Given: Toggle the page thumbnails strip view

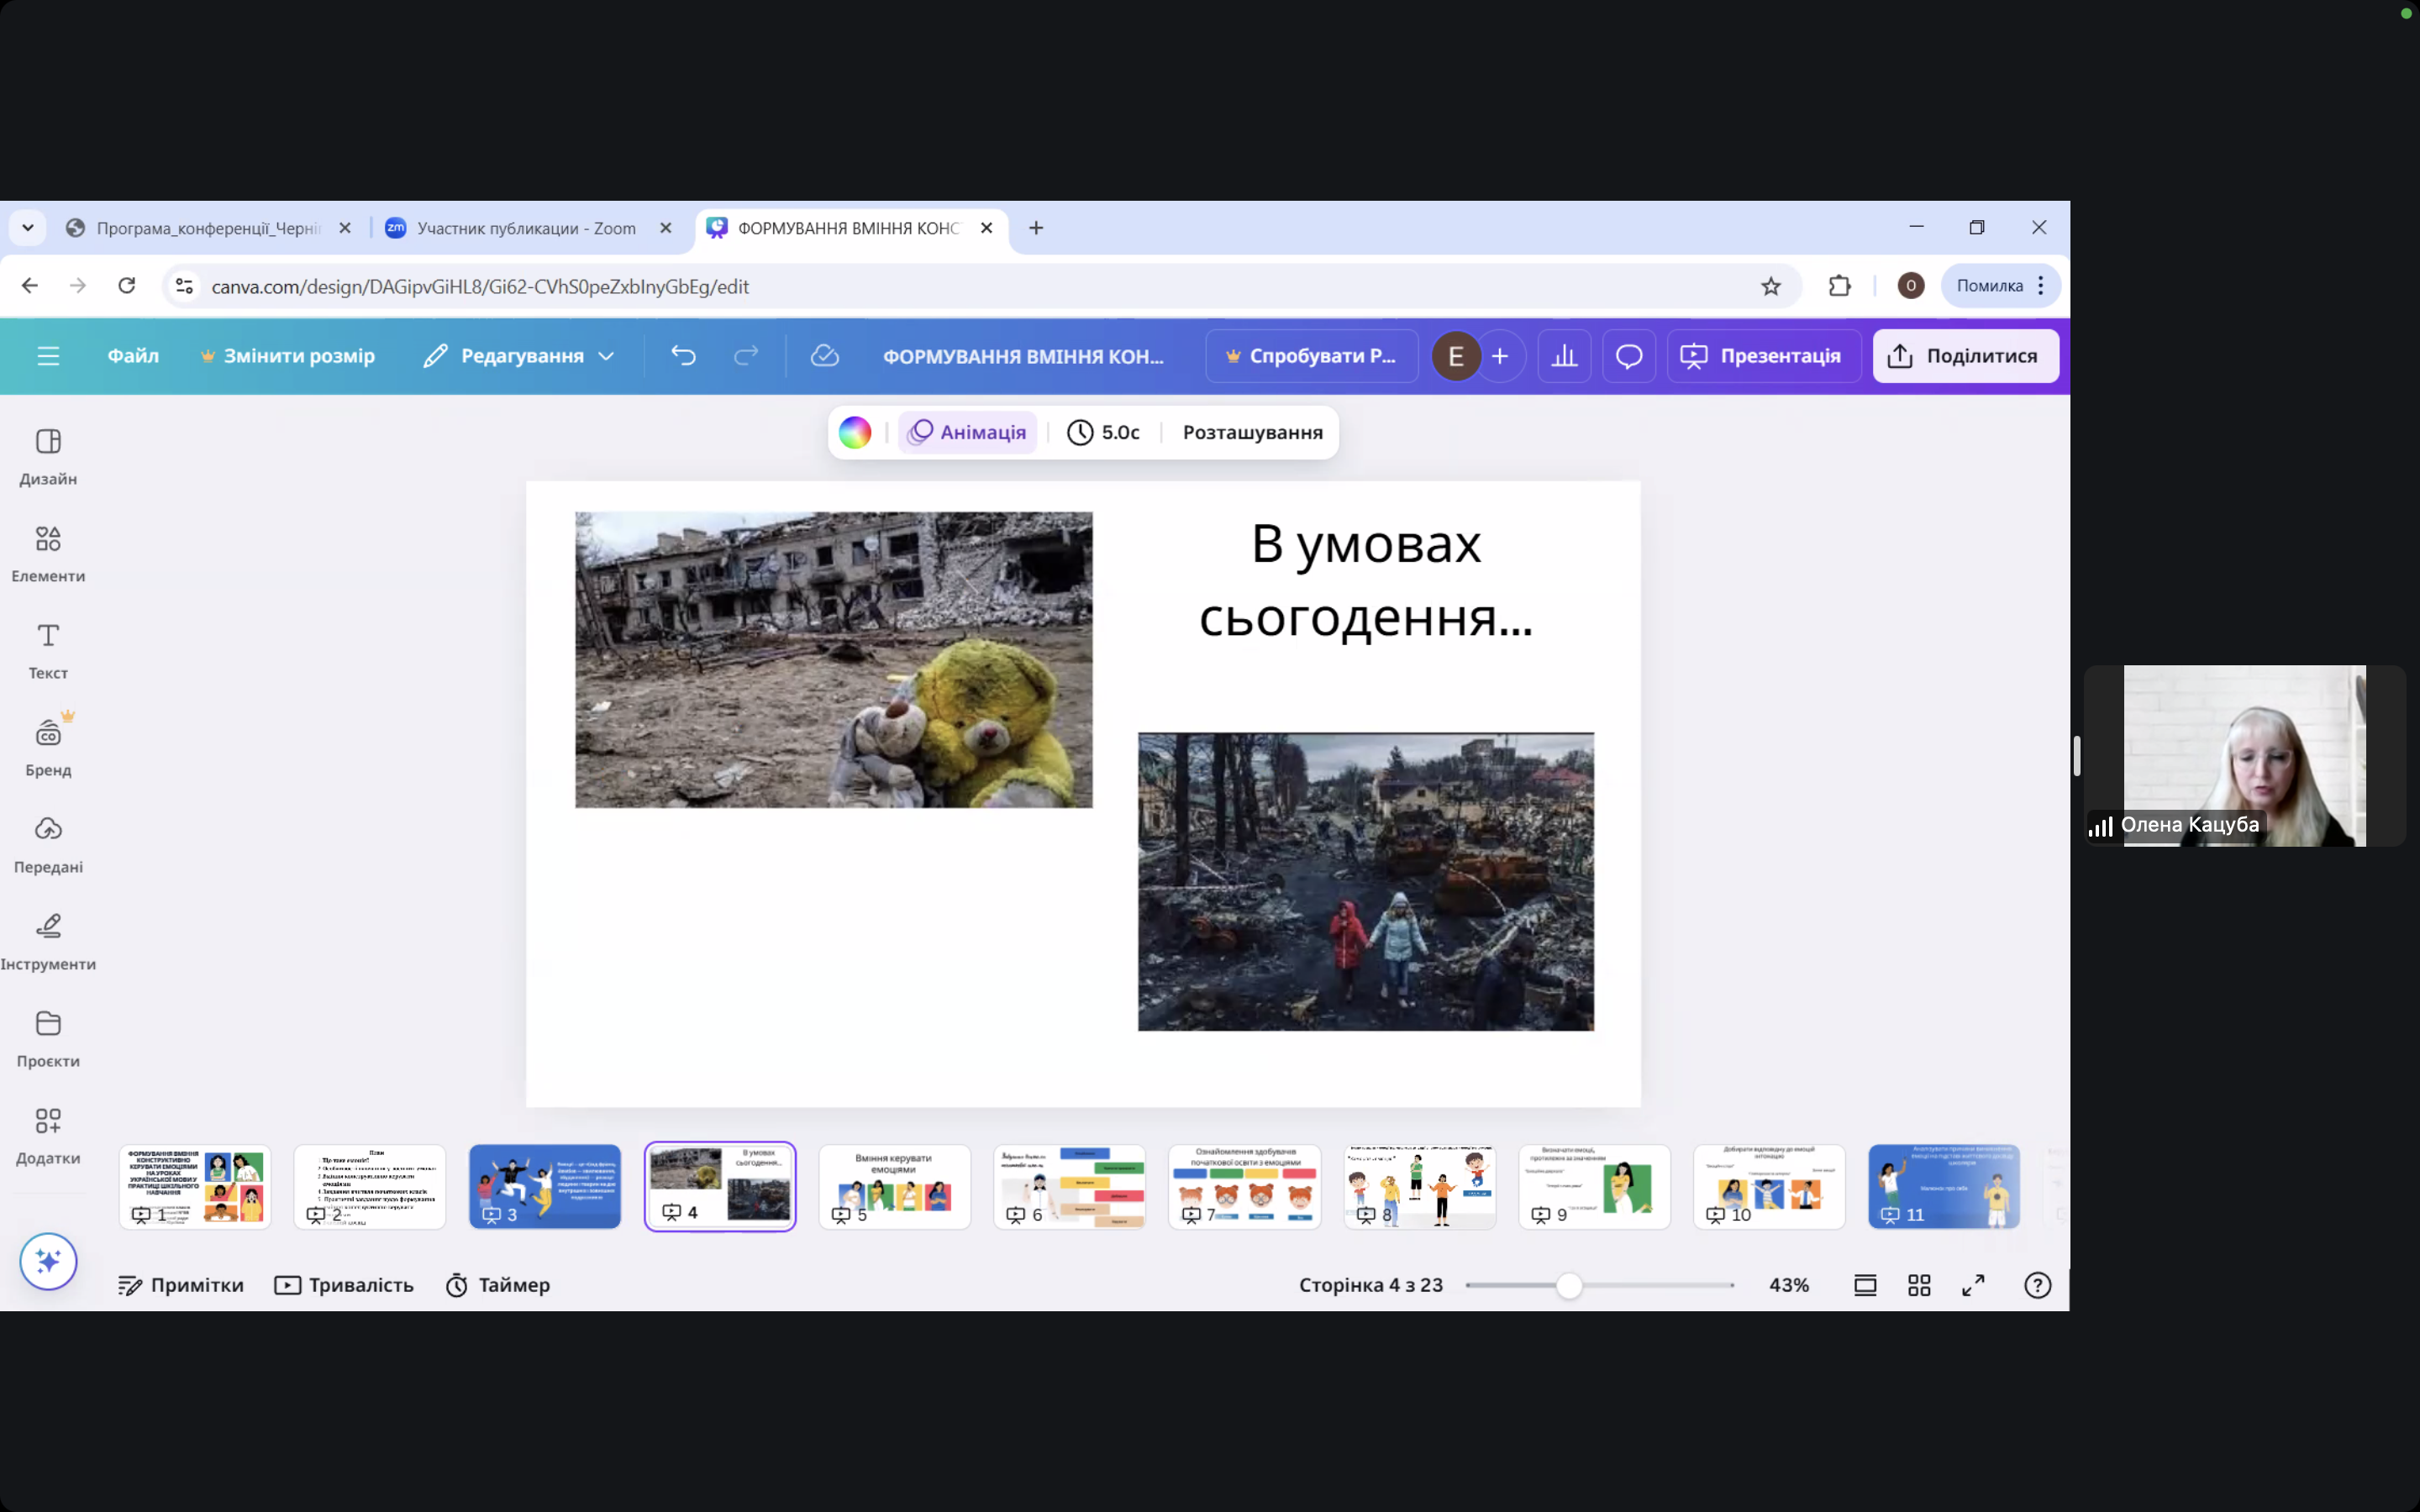Looking at the screenshot, I should (1865, 1285).
